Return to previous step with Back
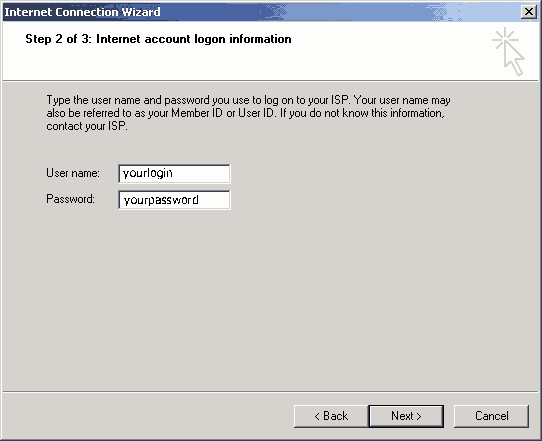 coord(331,416)
